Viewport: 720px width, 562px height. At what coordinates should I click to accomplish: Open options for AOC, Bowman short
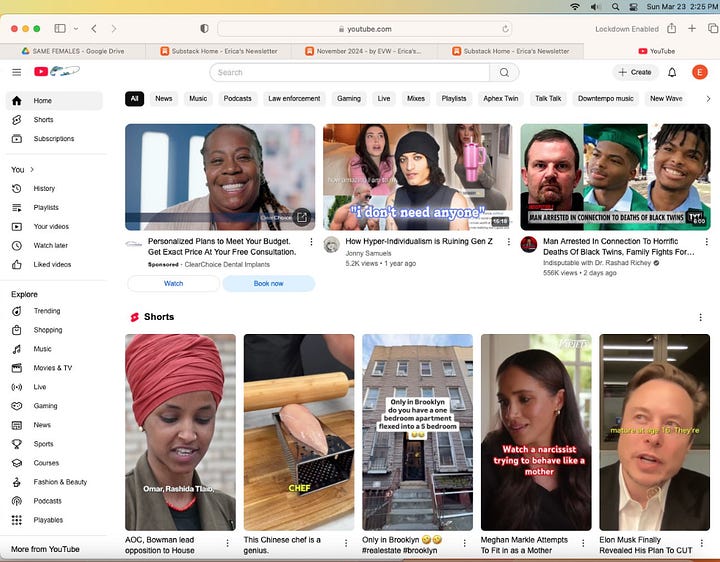[227, 543]
